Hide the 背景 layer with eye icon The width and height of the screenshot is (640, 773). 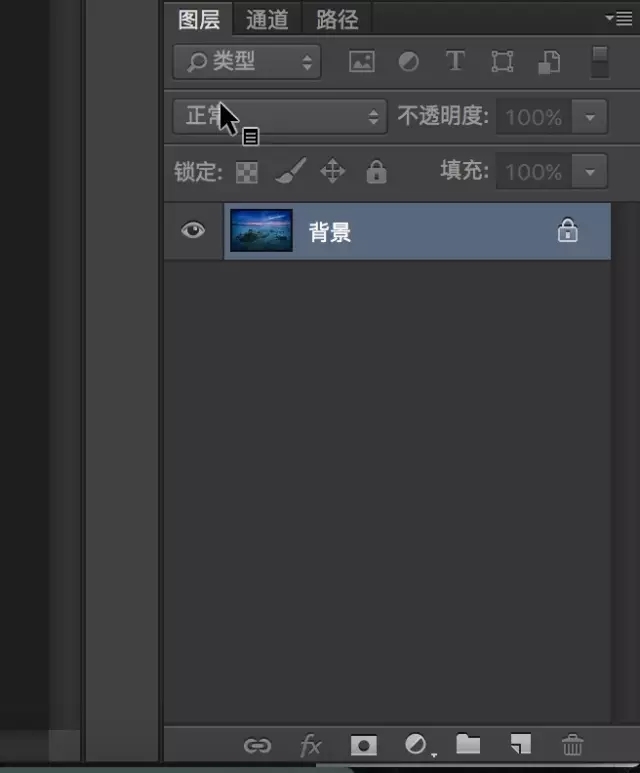pos(192,231)
